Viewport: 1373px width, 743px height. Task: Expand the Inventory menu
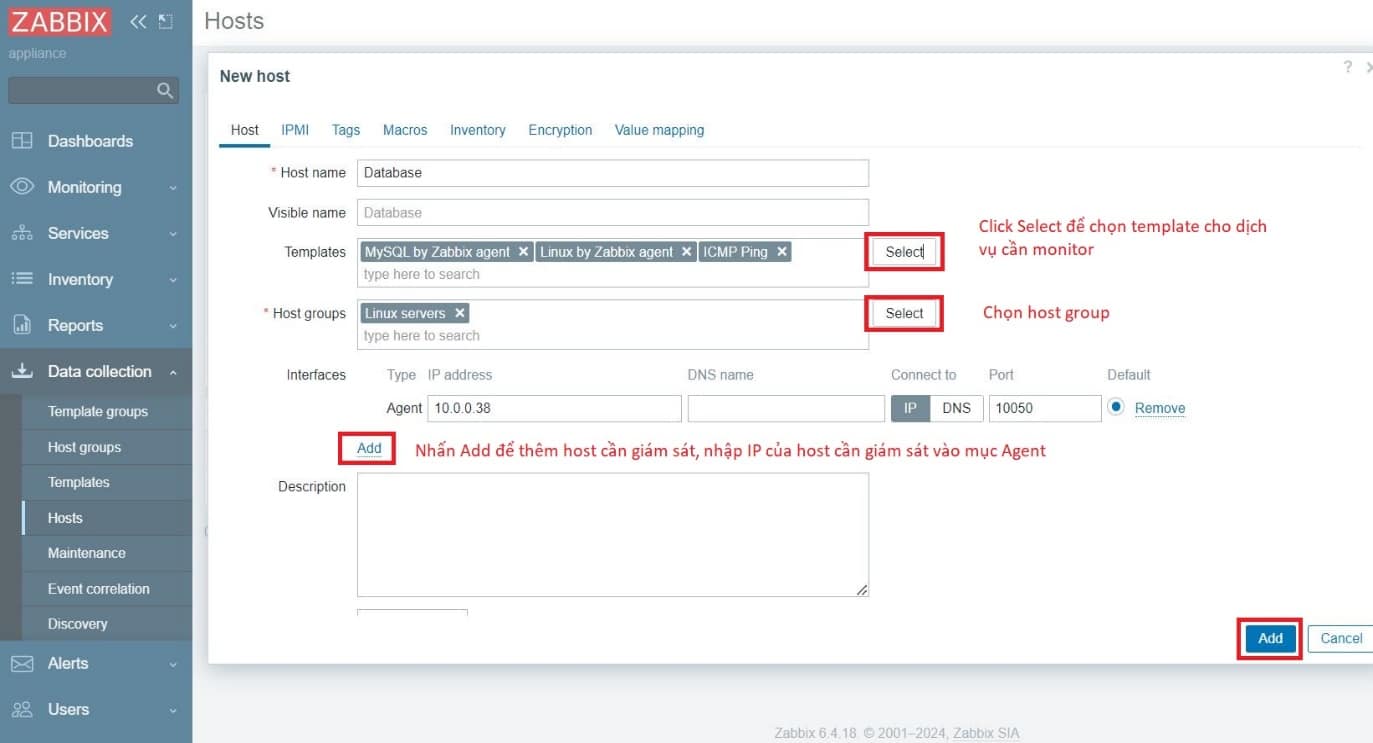[x=173, y=280]
